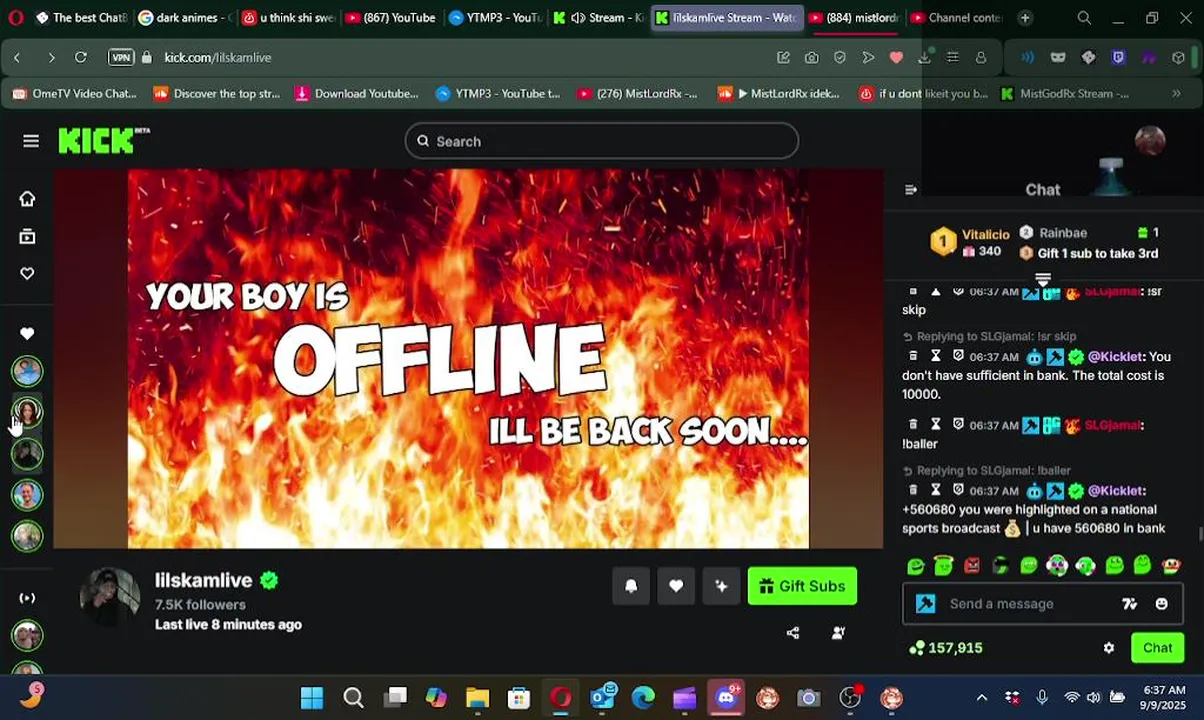The width and height of the screenshot is (1204, 720).
Task: Open the emoji picker in chat
Action: (1161, 604)
